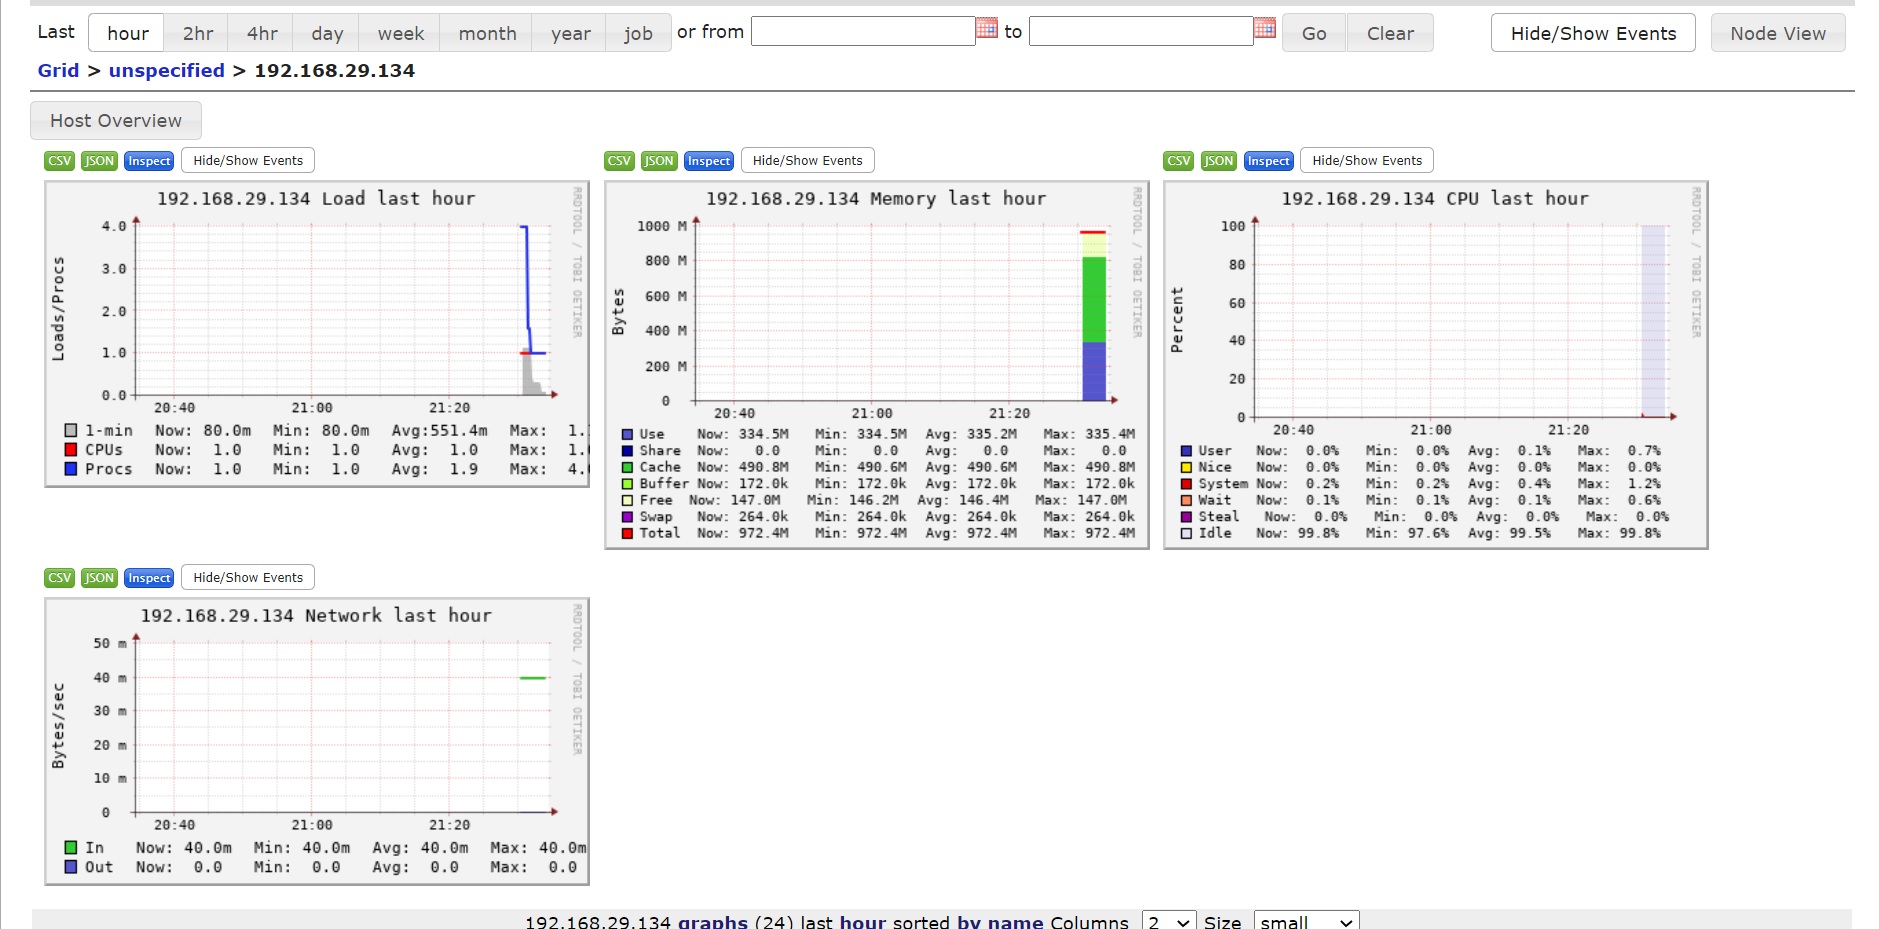Switch to Node View
The width and height of the screenshot is (1879, 929).
[1778, 33]
